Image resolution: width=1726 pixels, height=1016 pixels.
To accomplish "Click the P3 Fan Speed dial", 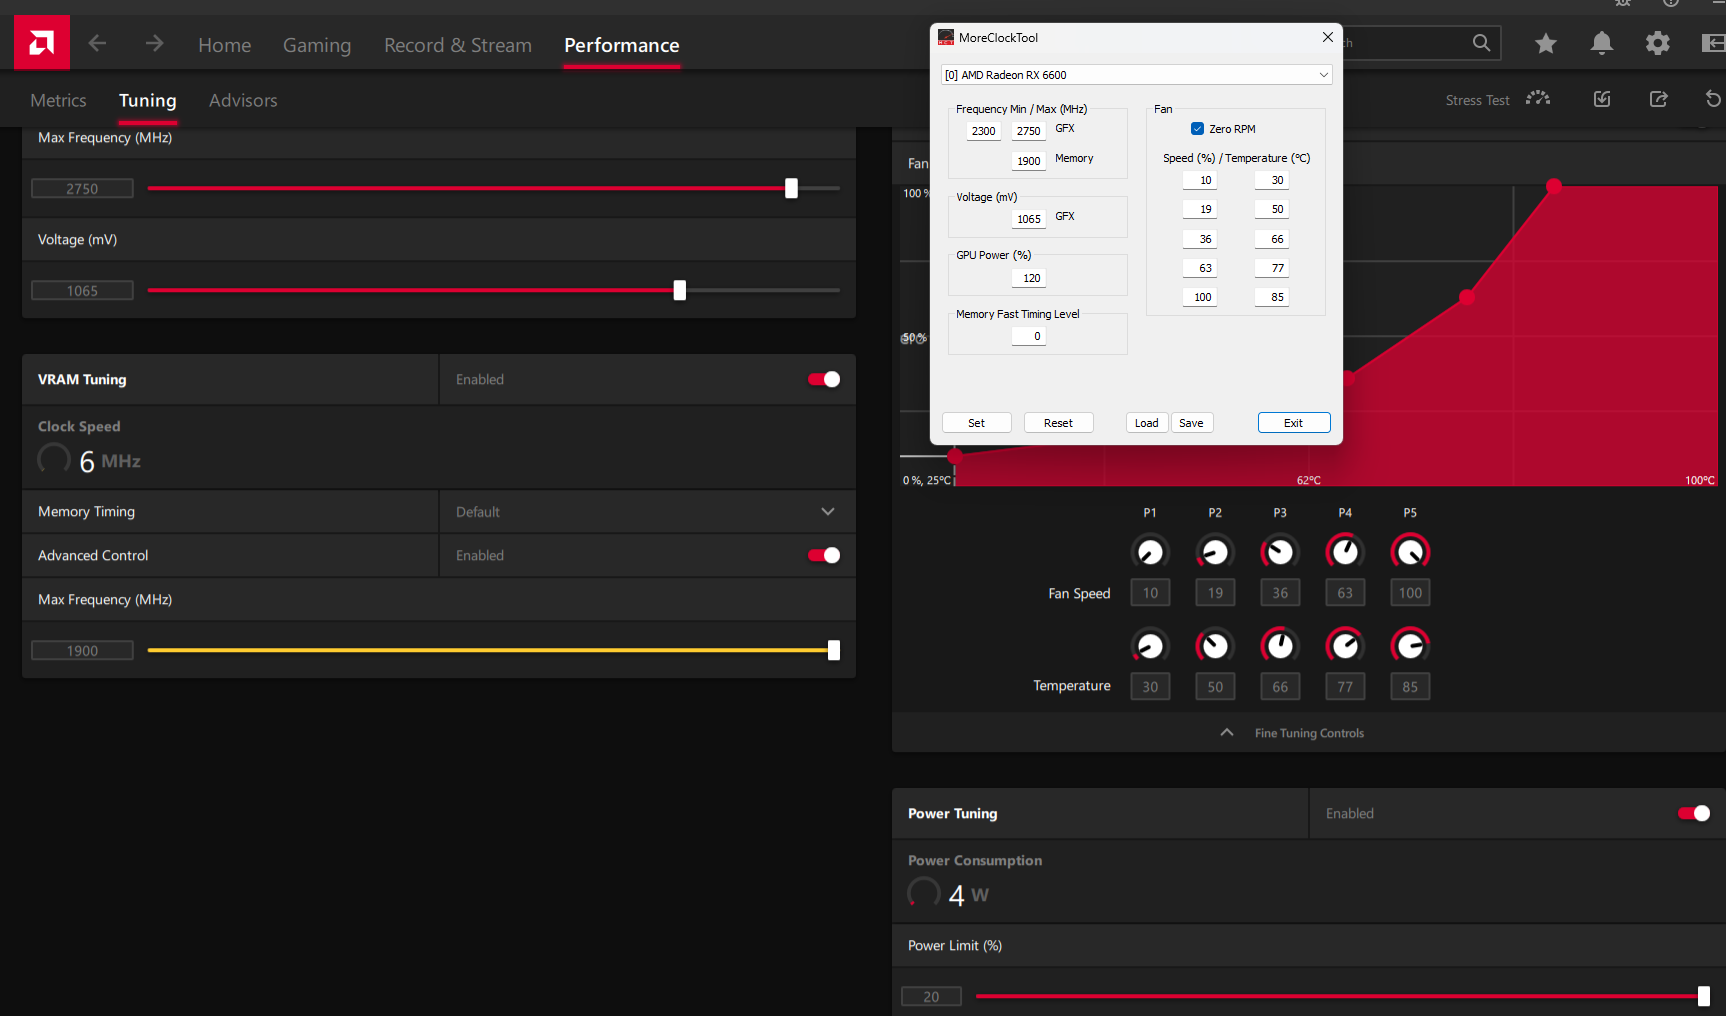I will [1280, 552].
